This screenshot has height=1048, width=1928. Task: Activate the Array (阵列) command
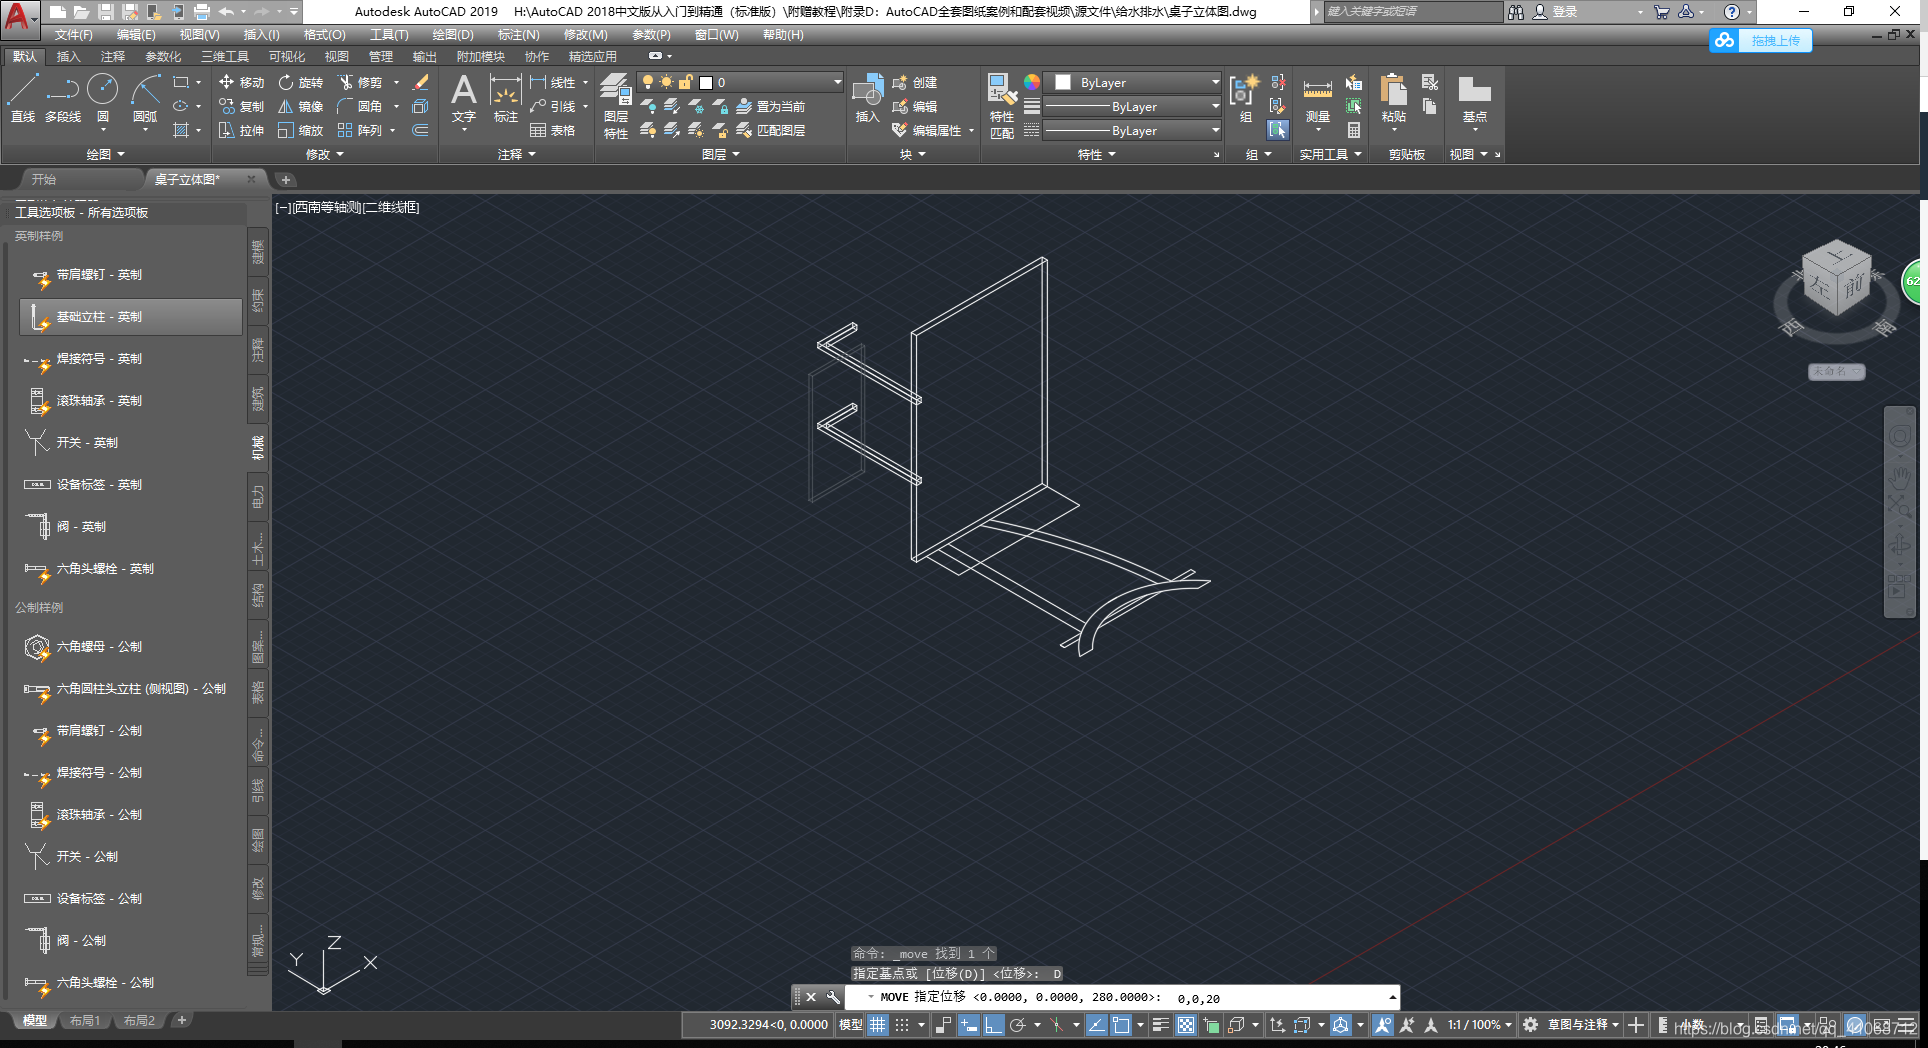(360, 130)
